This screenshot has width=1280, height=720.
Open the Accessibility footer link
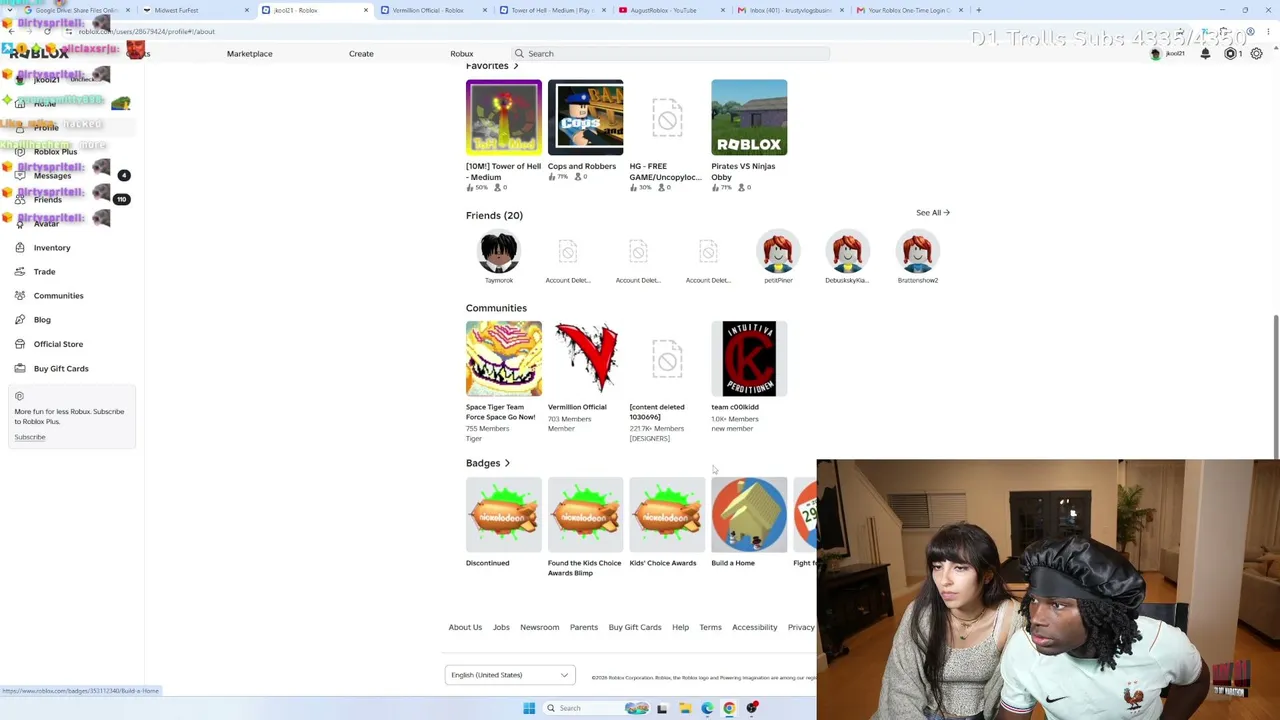tap(754, 627)
